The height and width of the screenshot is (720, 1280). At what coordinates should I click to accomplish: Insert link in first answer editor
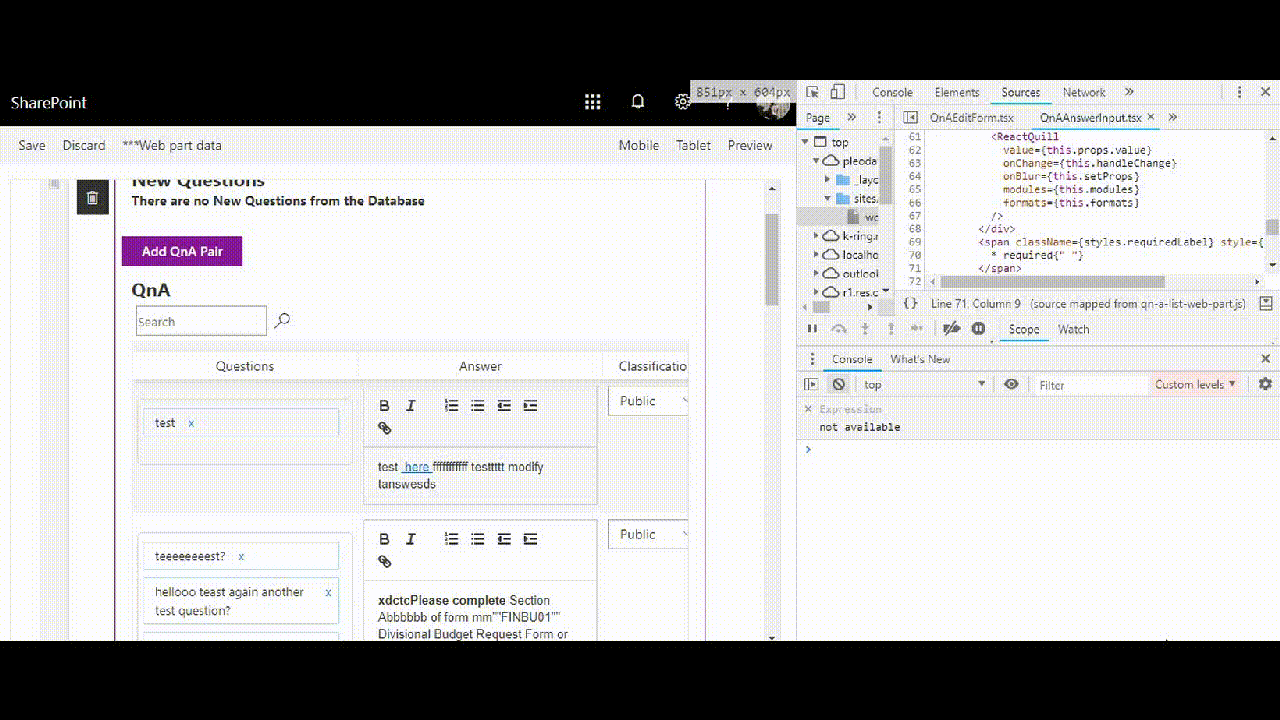point(384,428)
